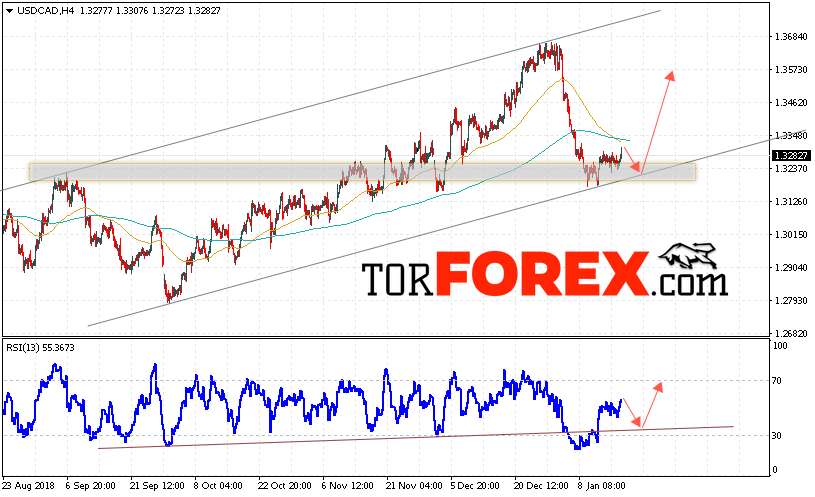Click the 1.27930 price axis label
This screenshot has height=497, width=815.
(791, 300)
